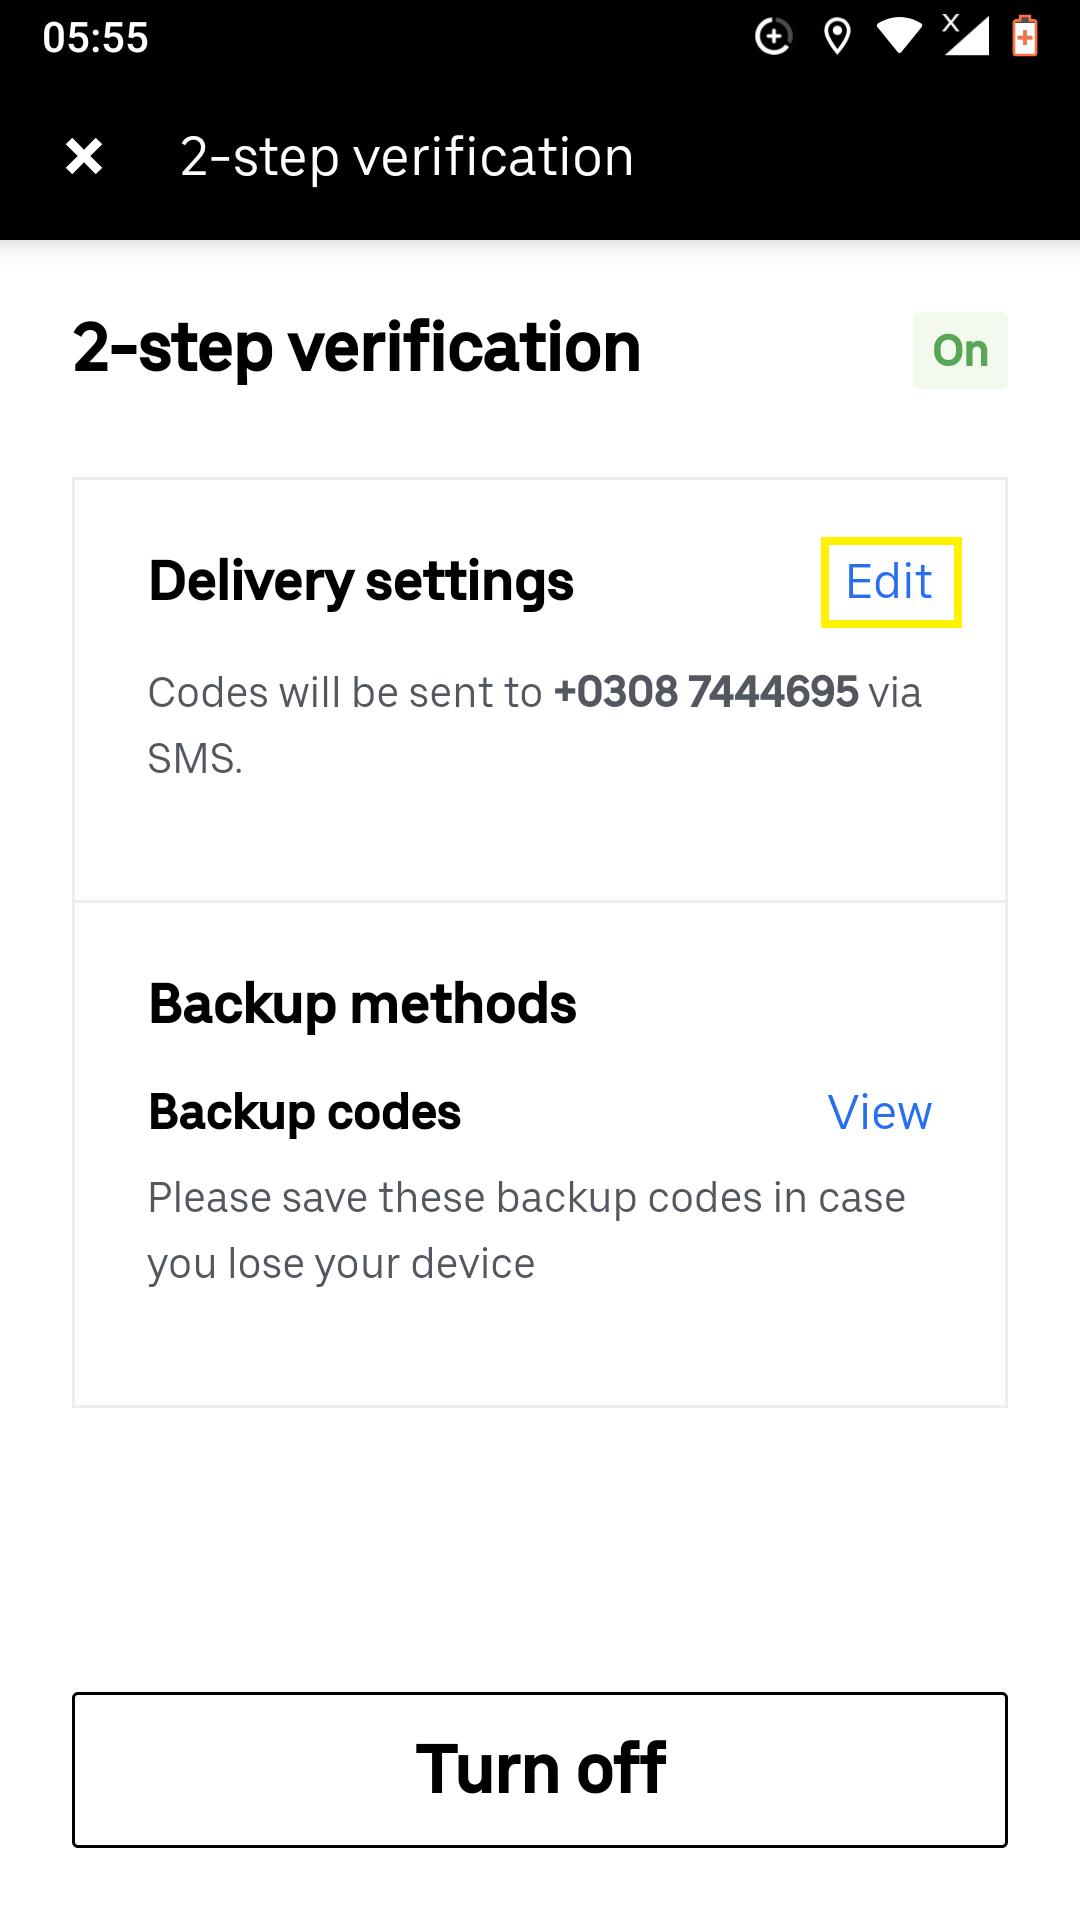This screenshot has width=1080, height=1920.
Task: Tap the codes will be sent description
Action: [x=535, y=725]
